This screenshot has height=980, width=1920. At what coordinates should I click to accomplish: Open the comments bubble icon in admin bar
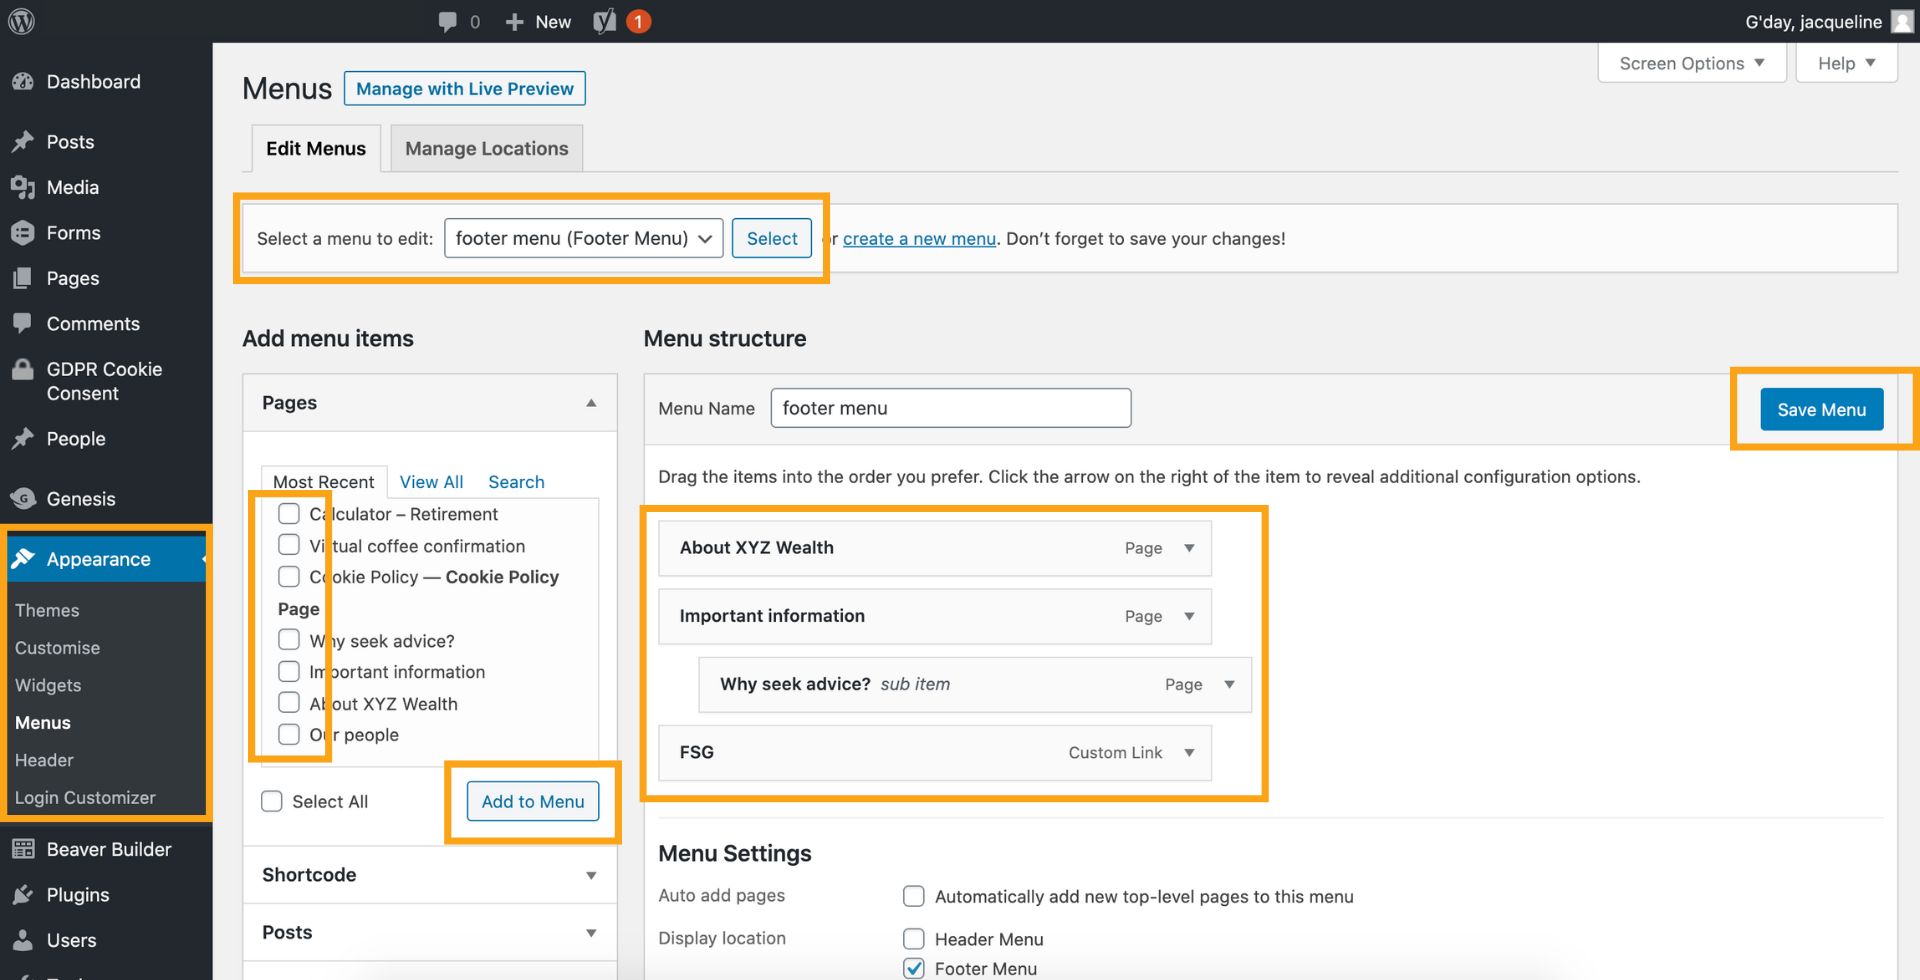click(448, 21)
